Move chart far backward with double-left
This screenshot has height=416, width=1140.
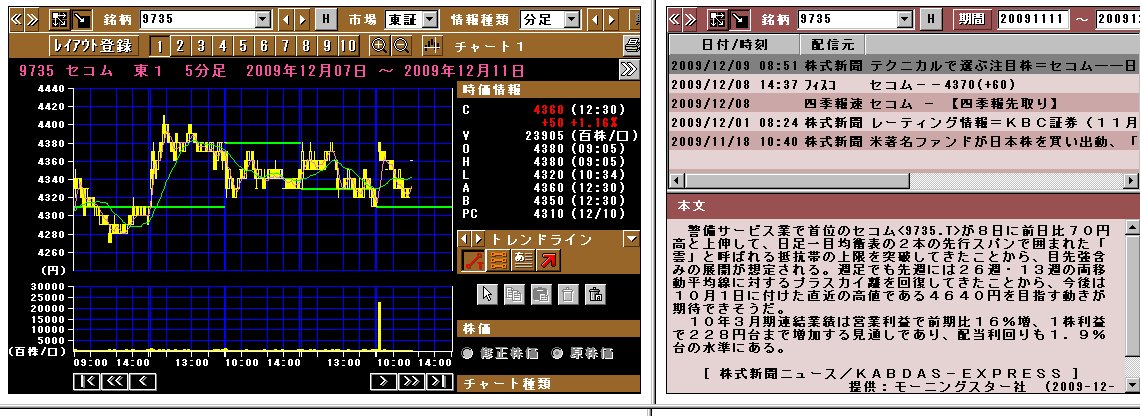(x=114, y=381)
